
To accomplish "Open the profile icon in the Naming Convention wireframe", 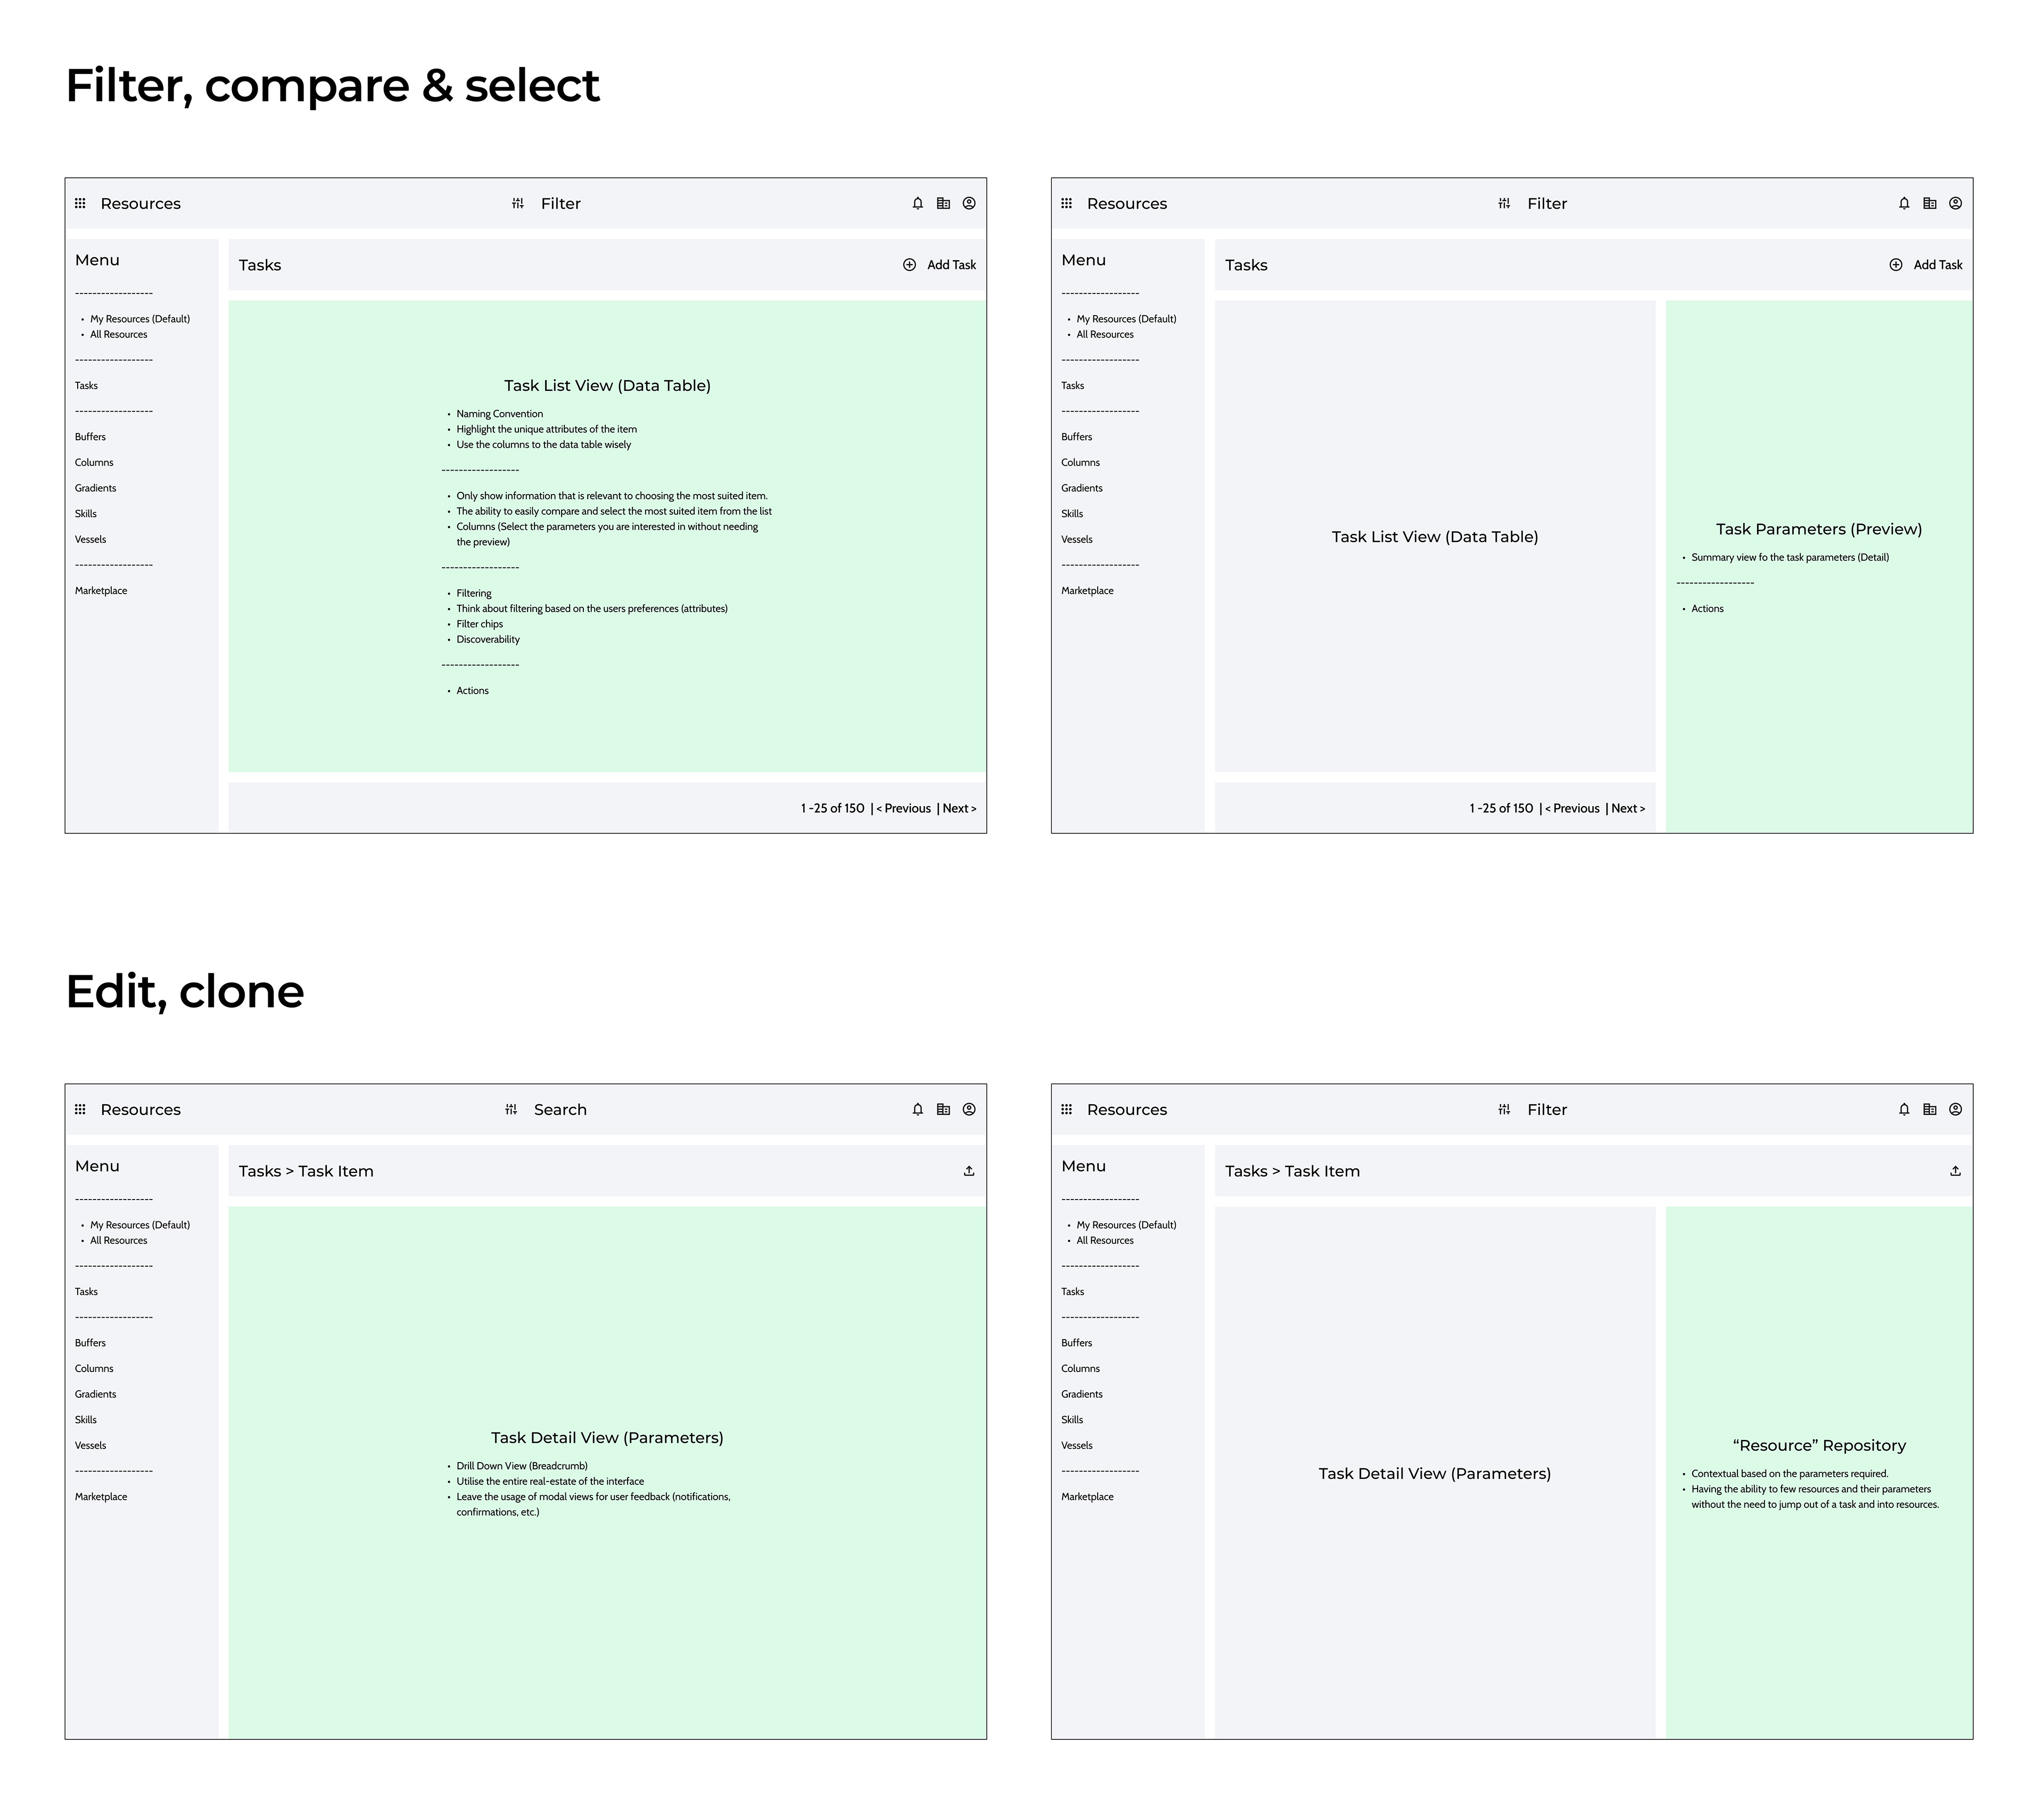I will pyautogui.click(x=969, y=203).
